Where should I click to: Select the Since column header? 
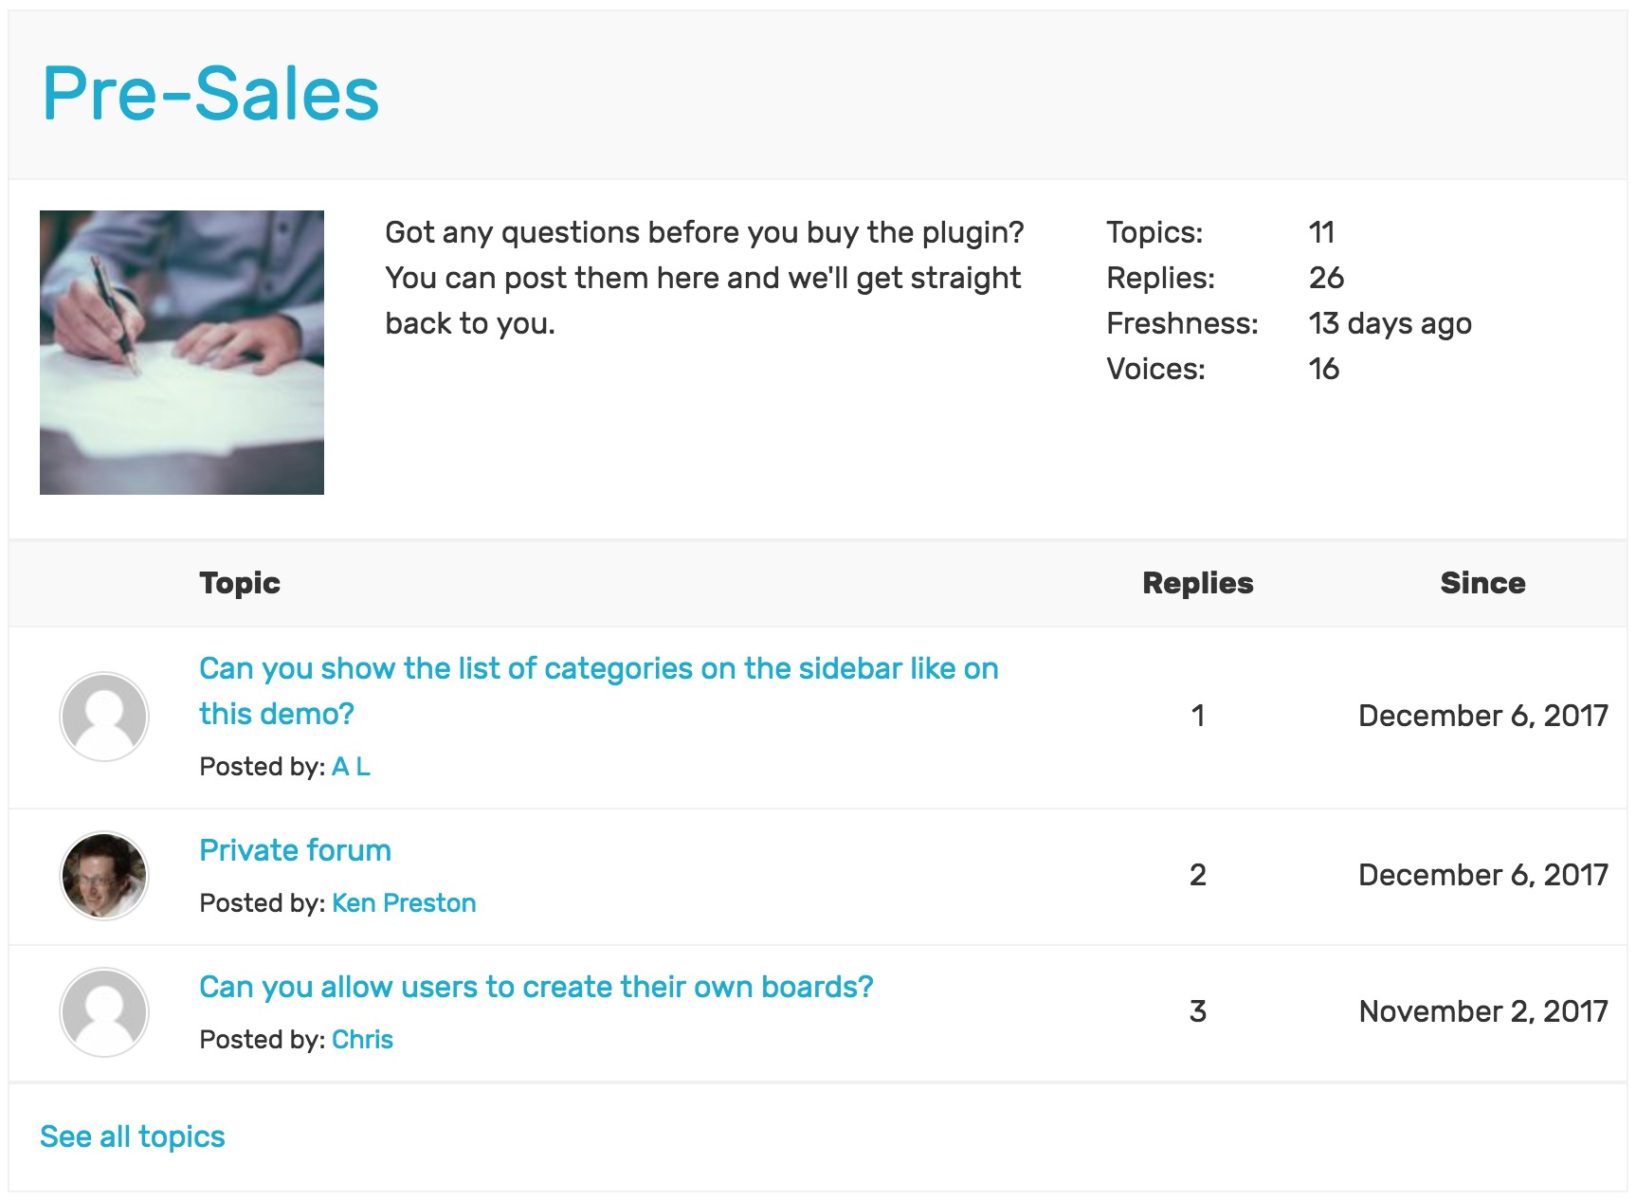click(1483, 583)
